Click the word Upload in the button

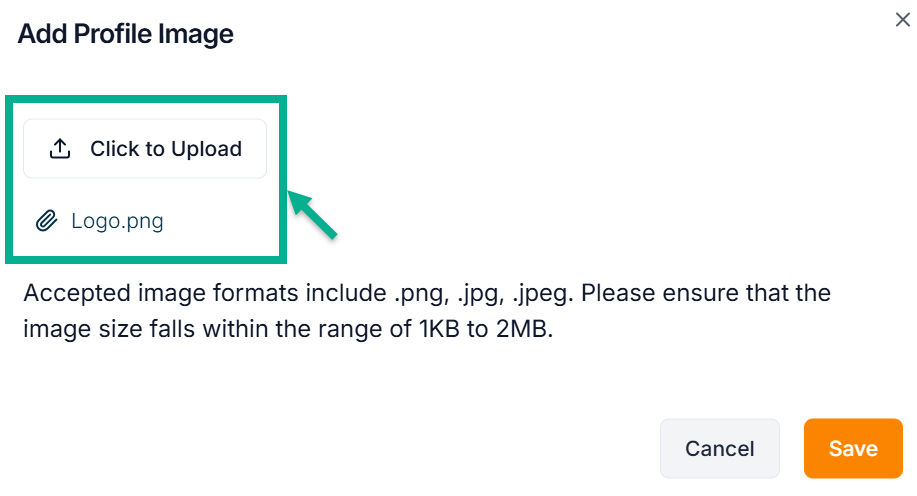tap(206, 149)
